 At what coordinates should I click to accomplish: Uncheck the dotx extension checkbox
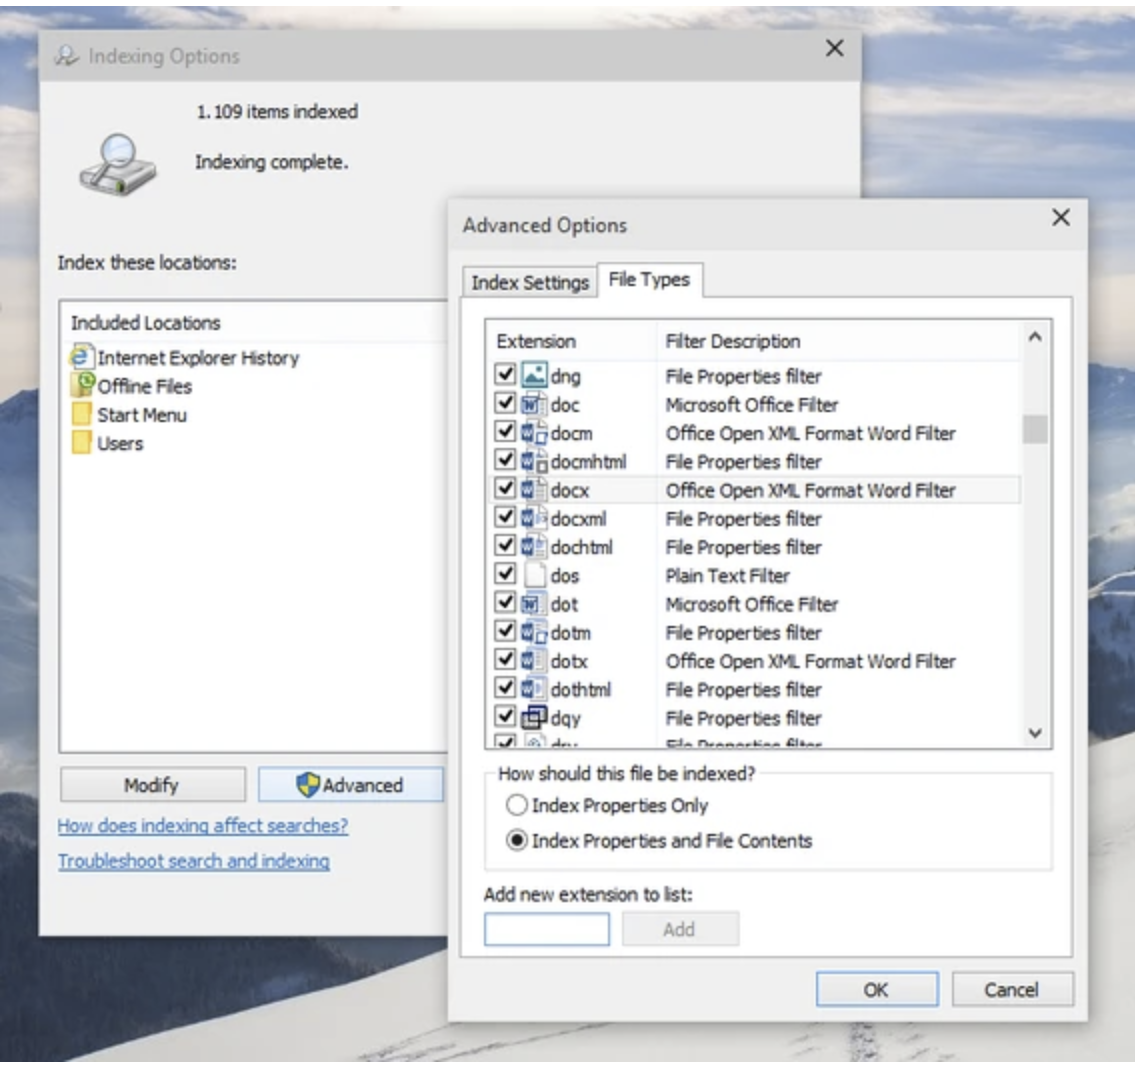[x=505, y=660]
